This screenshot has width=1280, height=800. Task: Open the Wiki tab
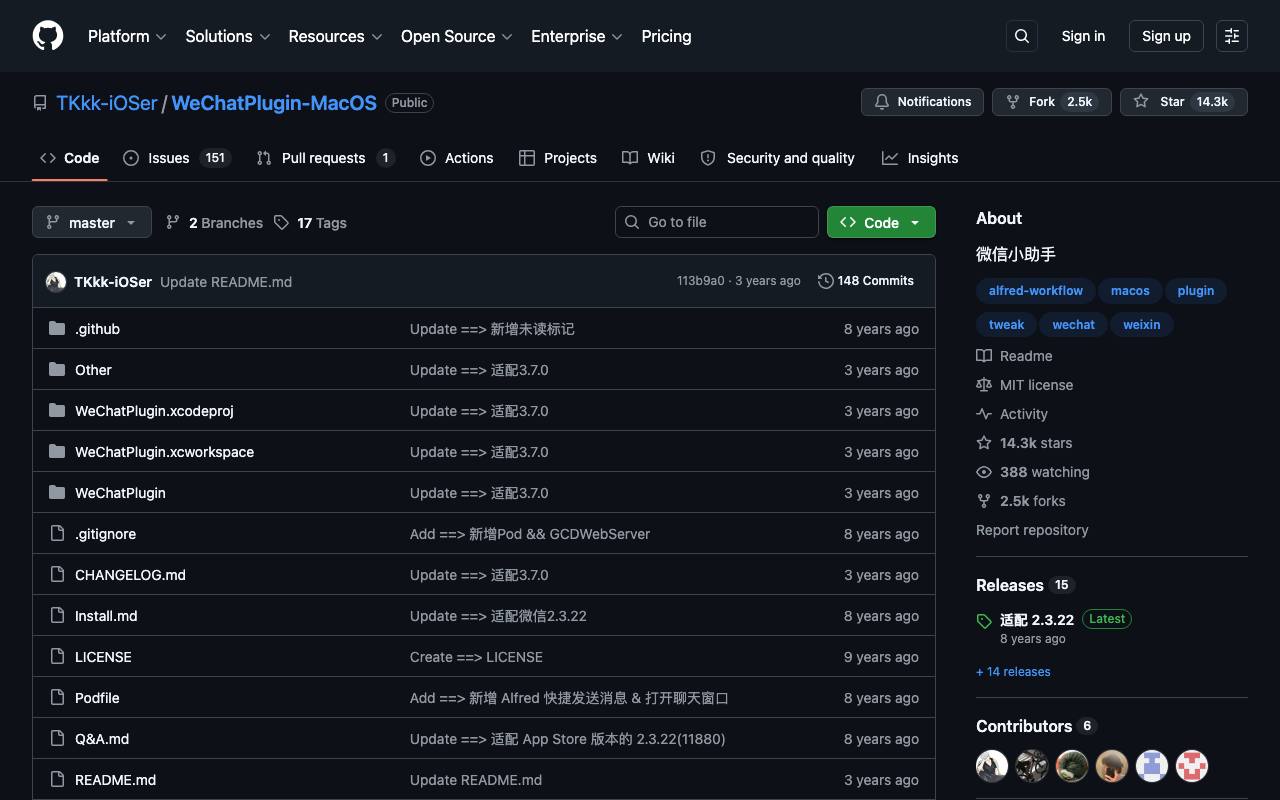[x=648, y=158]
